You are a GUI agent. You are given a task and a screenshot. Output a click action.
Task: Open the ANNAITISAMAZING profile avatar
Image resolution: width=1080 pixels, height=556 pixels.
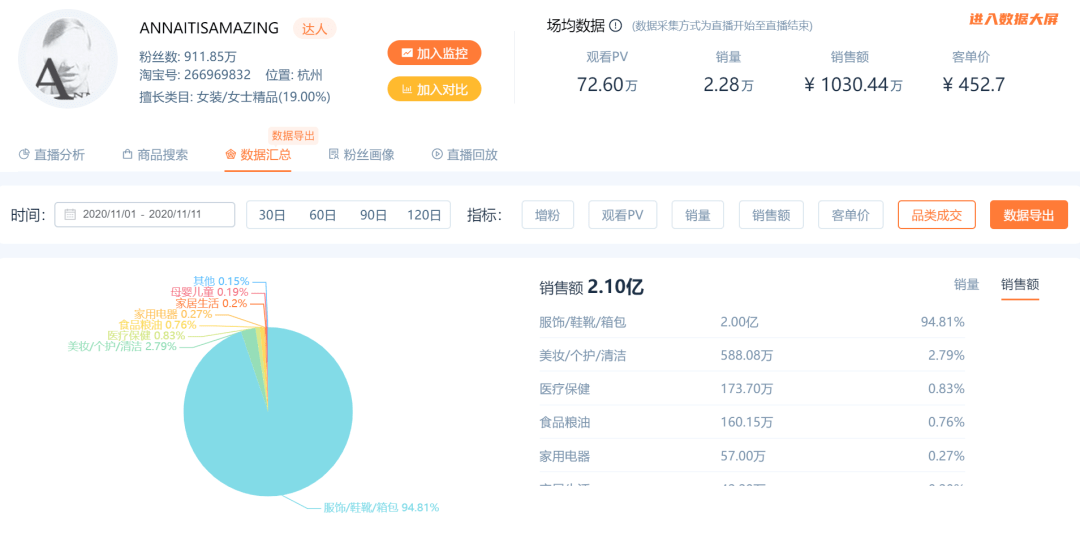pyautogui.click(x=68, y=59)
